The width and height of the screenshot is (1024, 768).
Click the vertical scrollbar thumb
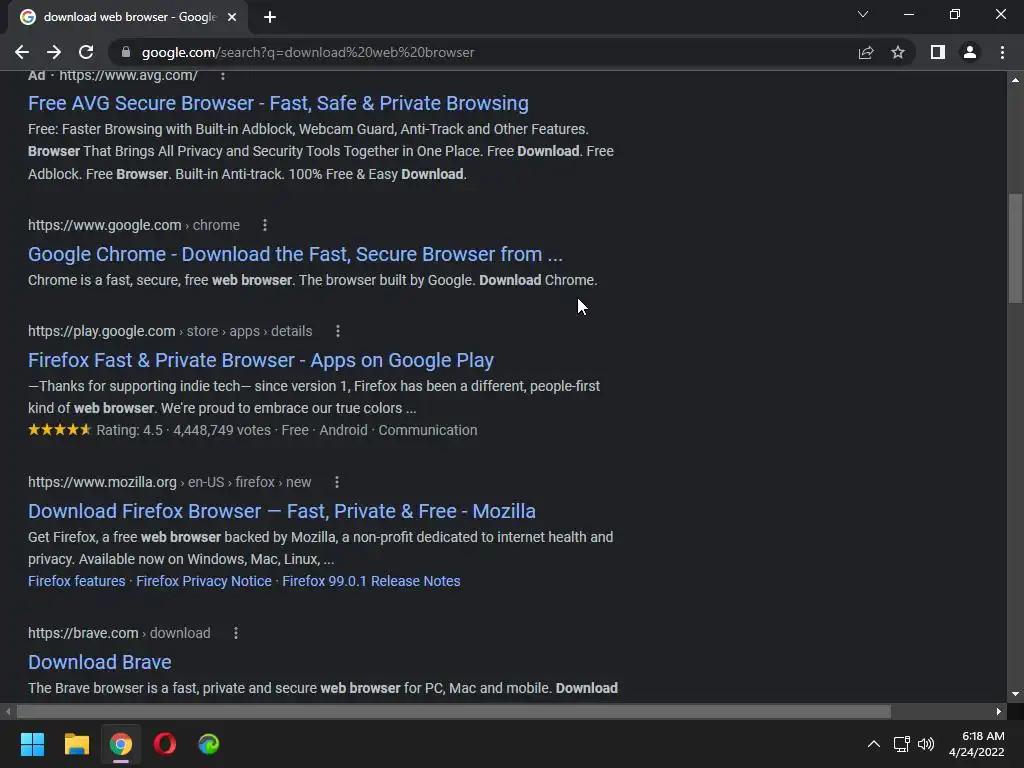tap(1015, 248)
